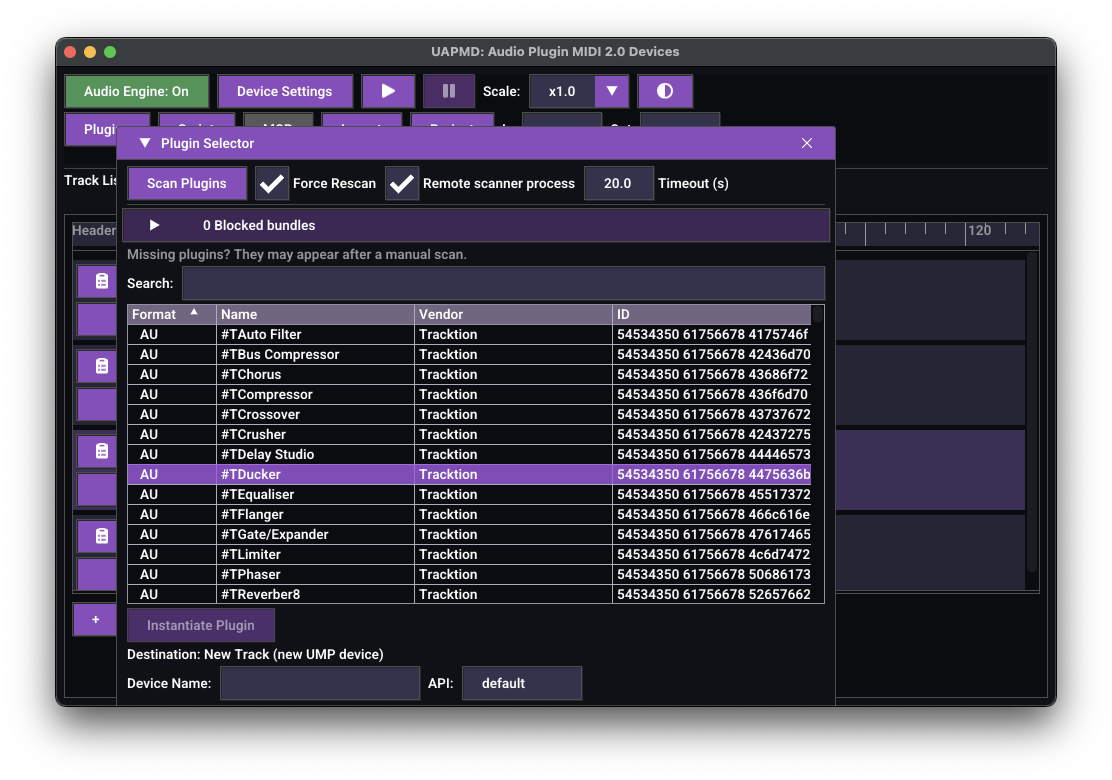1112x780 pixels.
Task: Collapse the Plugin Selector window triangle
Action: coord(145,143)
